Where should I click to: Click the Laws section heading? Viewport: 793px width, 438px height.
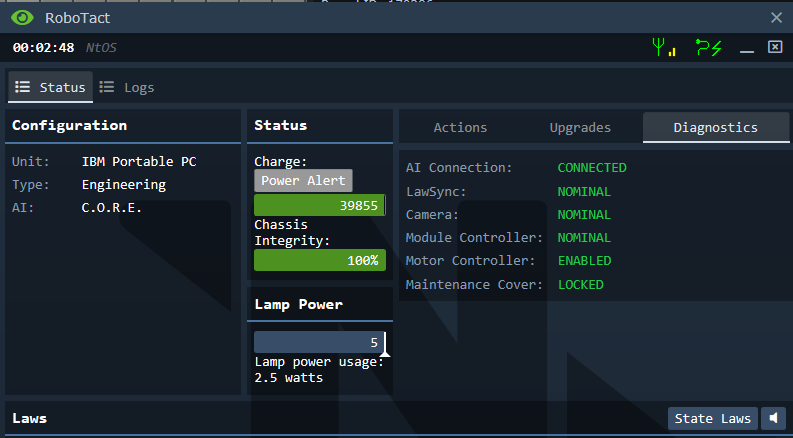tap(29, 418)
